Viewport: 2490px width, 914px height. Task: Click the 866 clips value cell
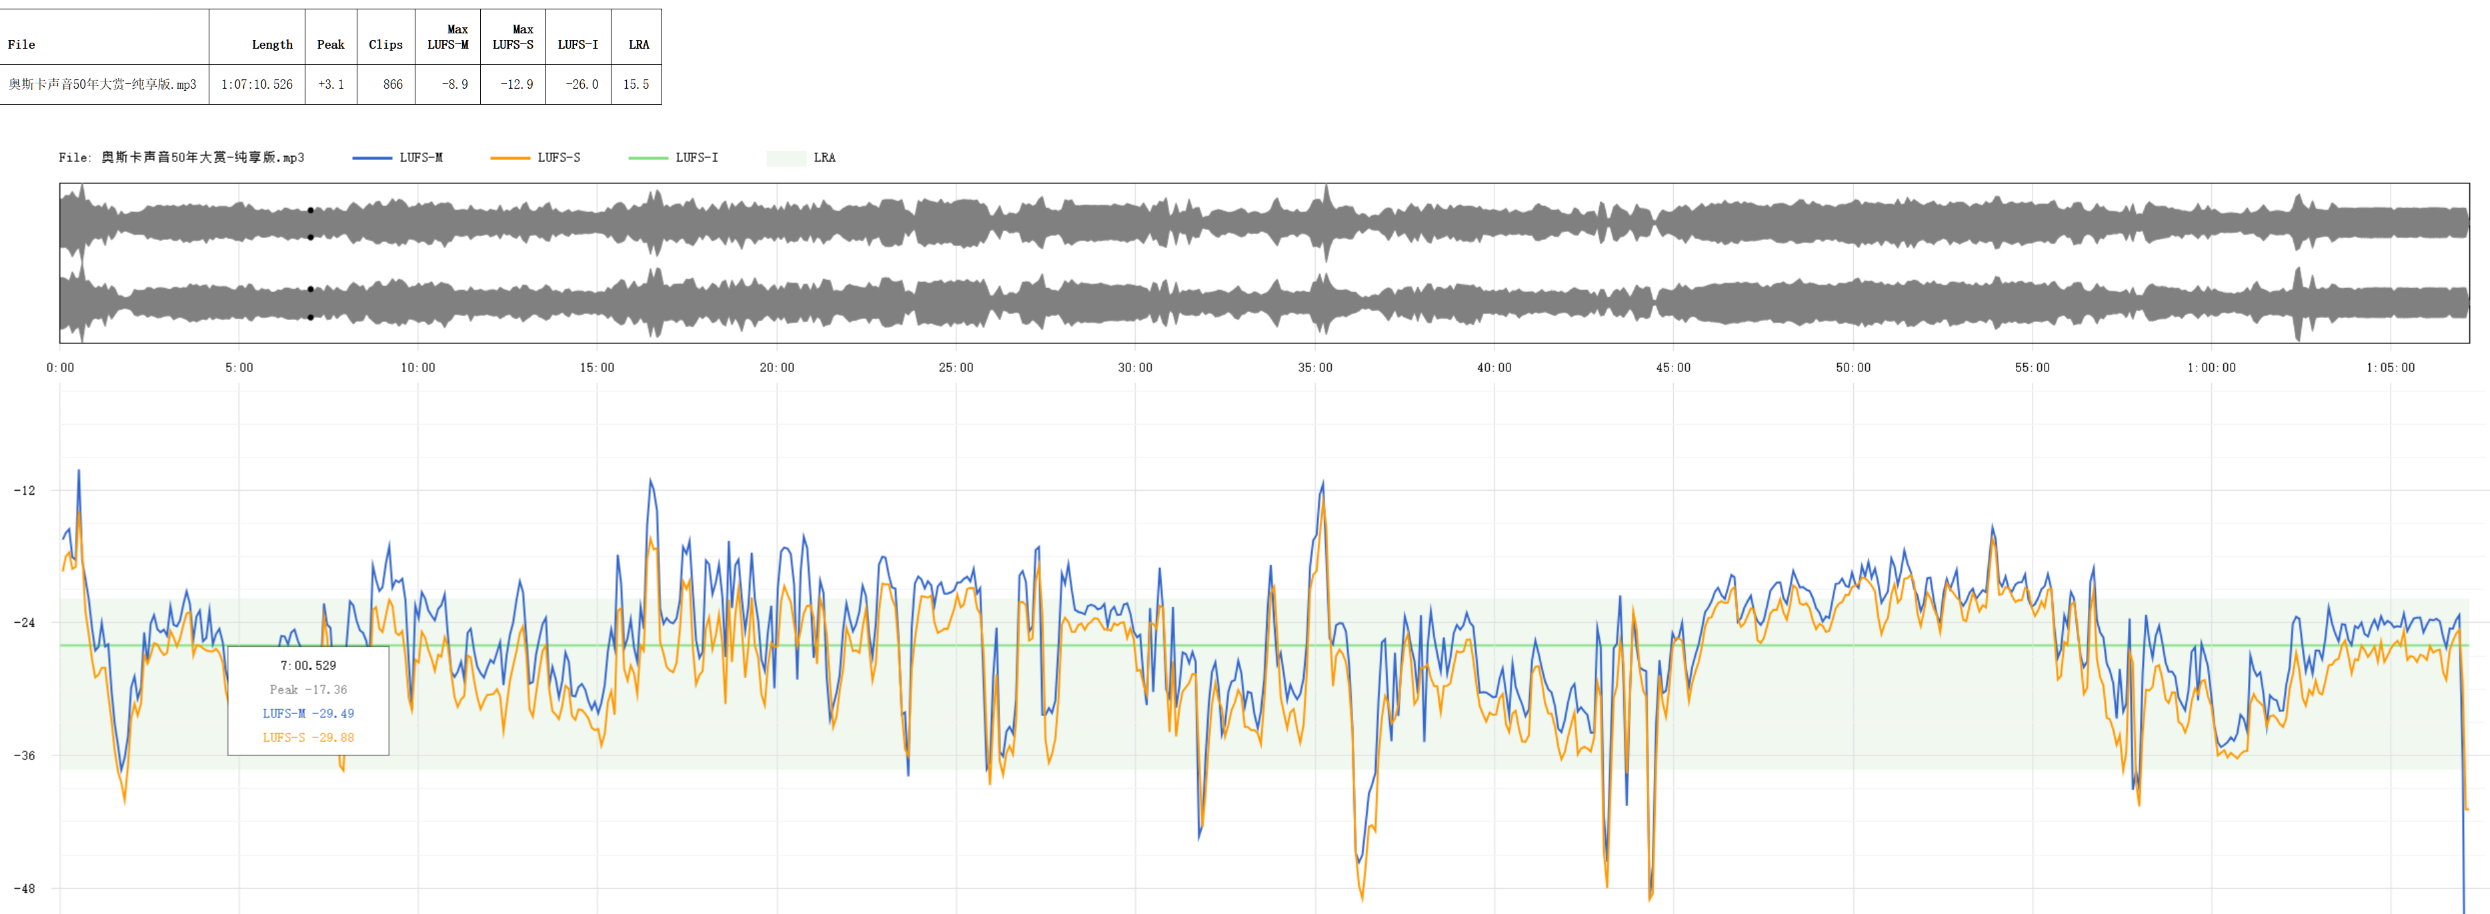click(393, 85)
